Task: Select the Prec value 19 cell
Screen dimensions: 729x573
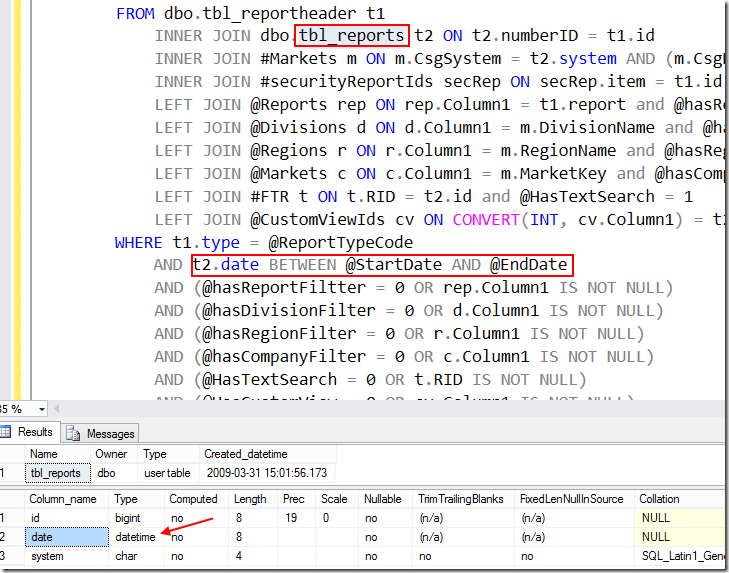Action: point(297,518)
